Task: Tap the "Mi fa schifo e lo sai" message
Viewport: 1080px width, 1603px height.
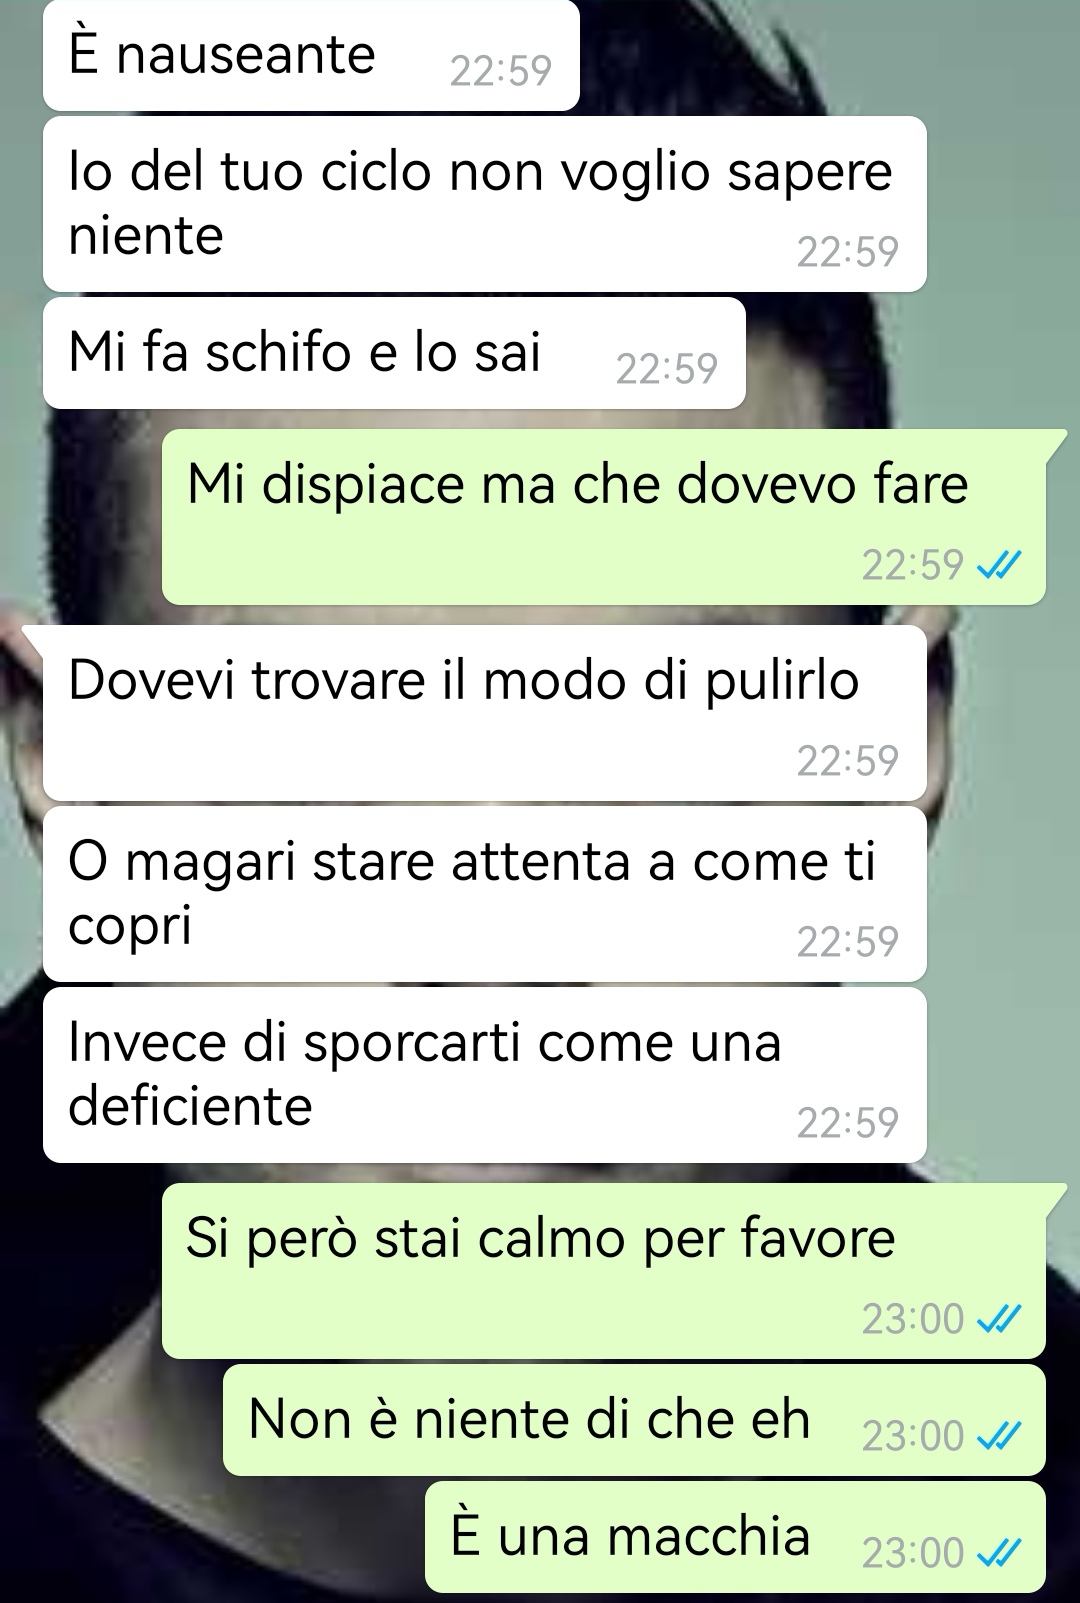Action: pos(394,353)
